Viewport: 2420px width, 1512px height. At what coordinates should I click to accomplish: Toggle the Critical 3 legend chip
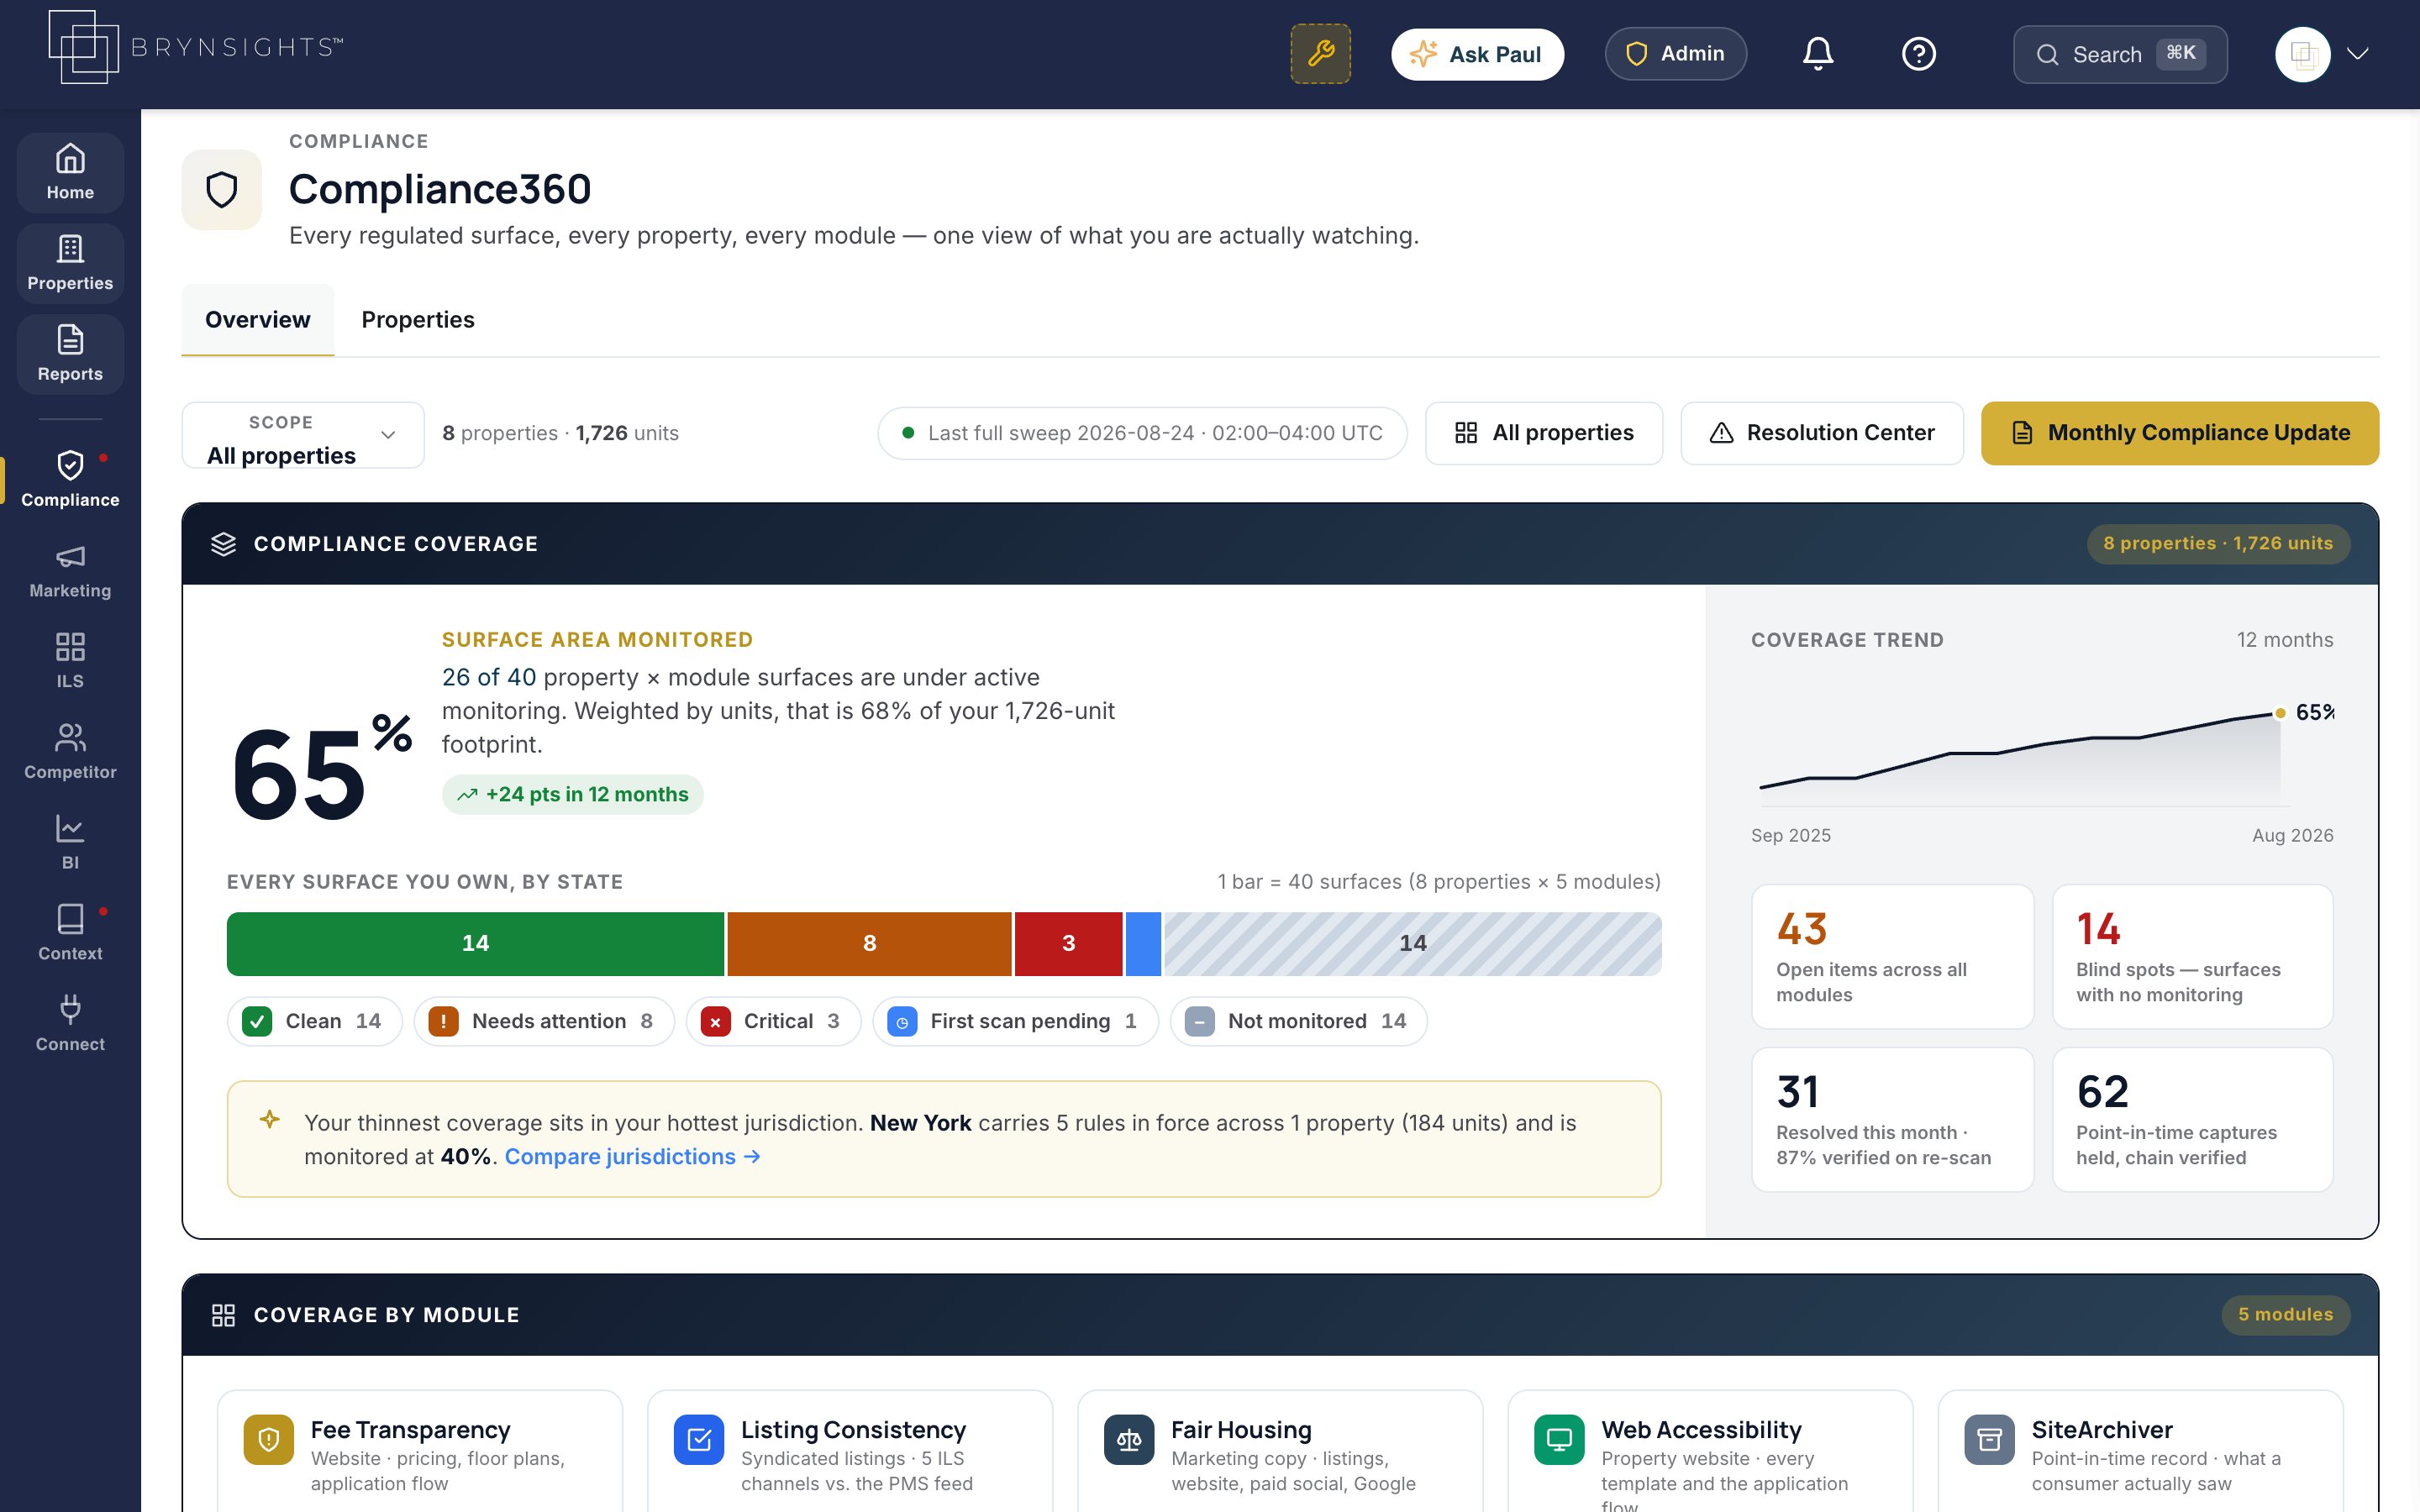click(x=773, y=1021)
